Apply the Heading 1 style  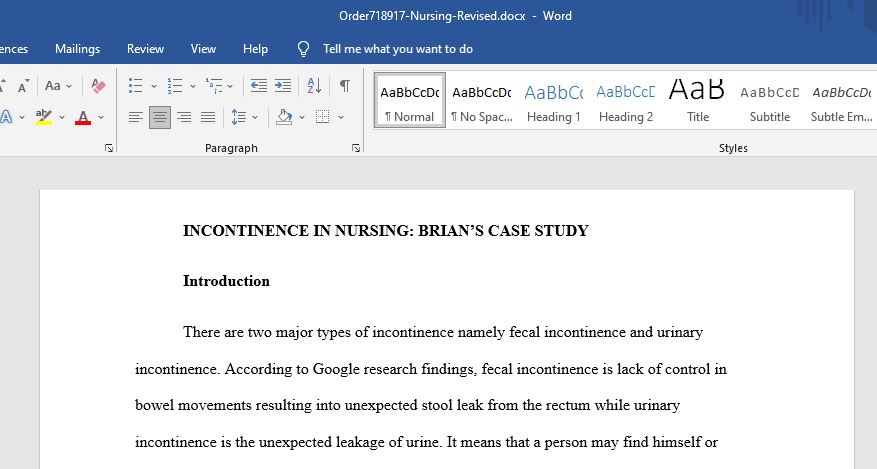pos(553,101)
